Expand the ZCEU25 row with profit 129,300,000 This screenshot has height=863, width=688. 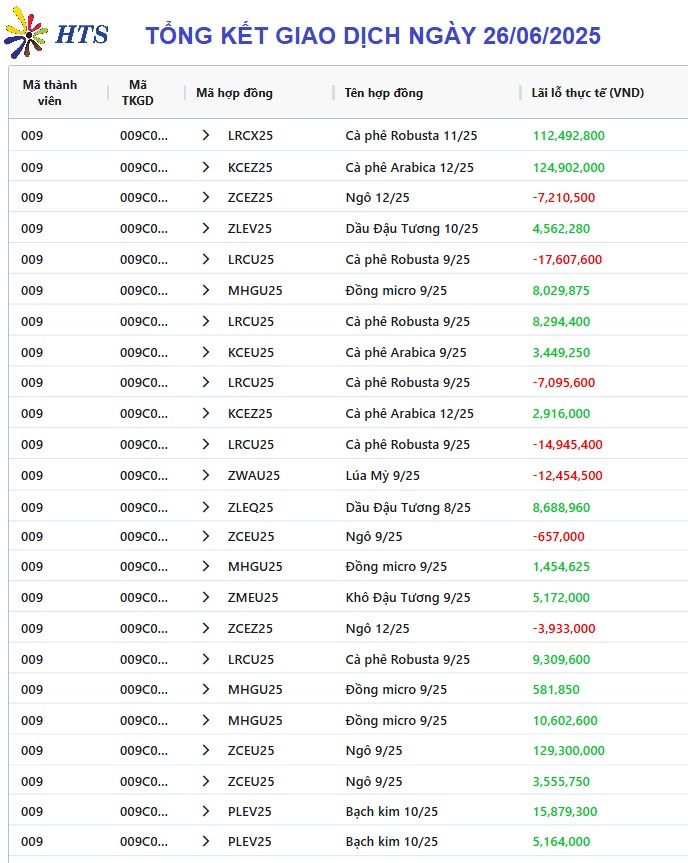(x=206, y=751)
